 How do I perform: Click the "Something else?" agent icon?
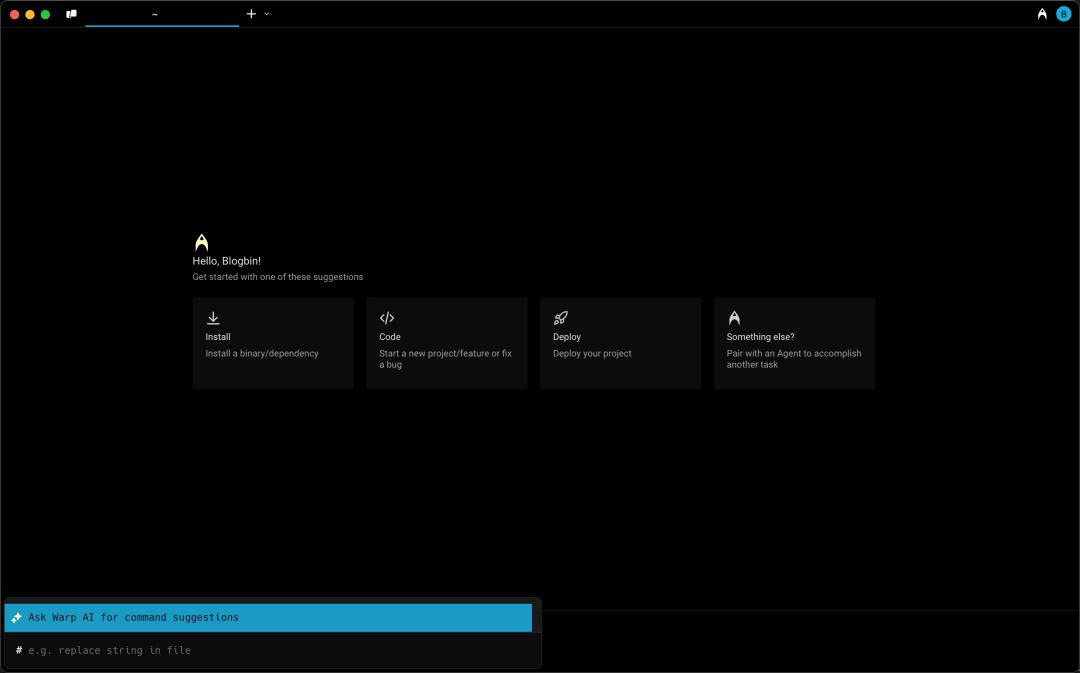(x=734, y=318)
